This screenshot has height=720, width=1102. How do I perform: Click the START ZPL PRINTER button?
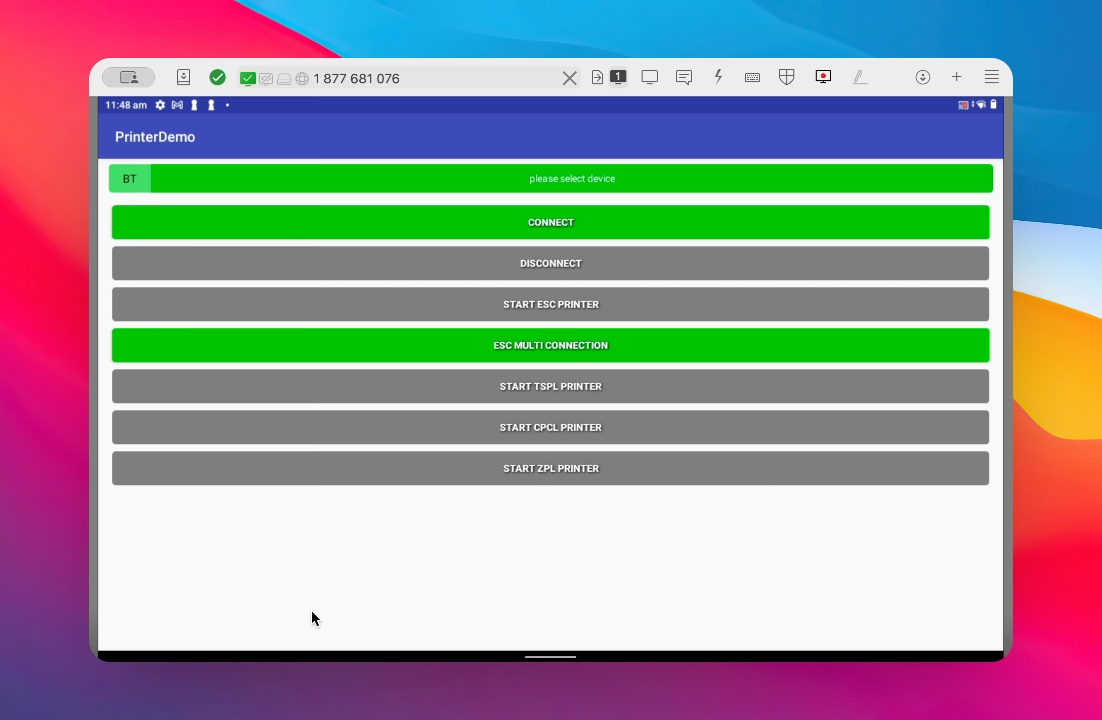(550, 468)
